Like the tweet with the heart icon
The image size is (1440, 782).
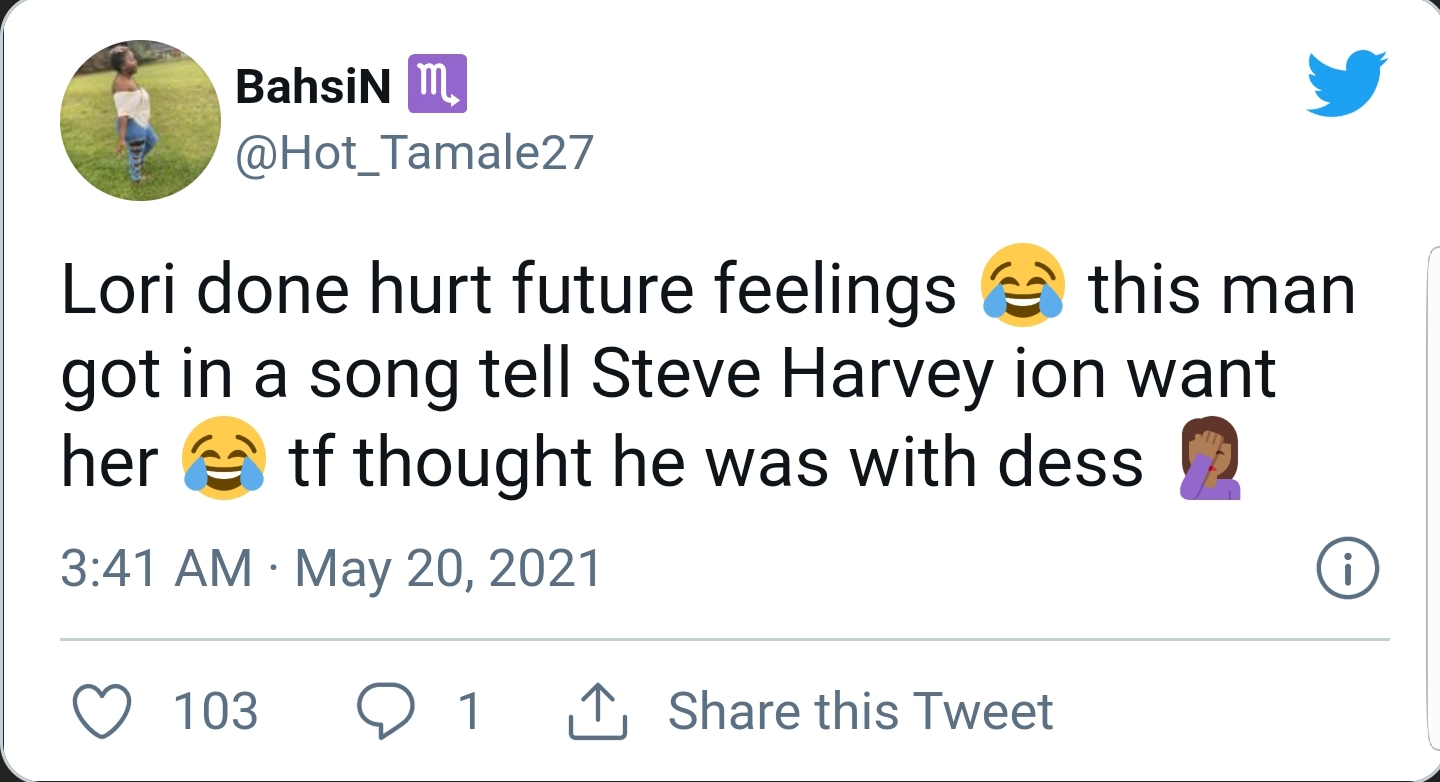point(104,711)
